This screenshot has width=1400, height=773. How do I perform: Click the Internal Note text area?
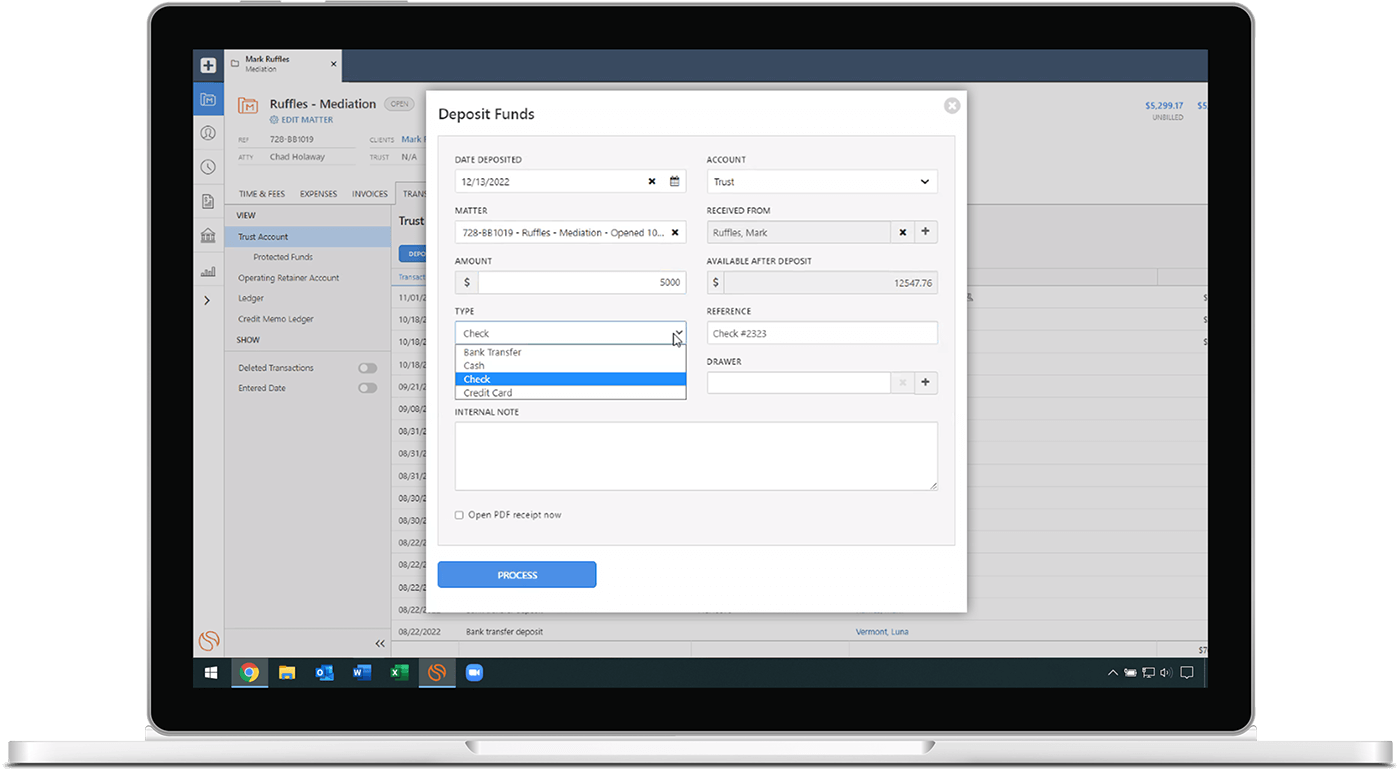point(696,456)
